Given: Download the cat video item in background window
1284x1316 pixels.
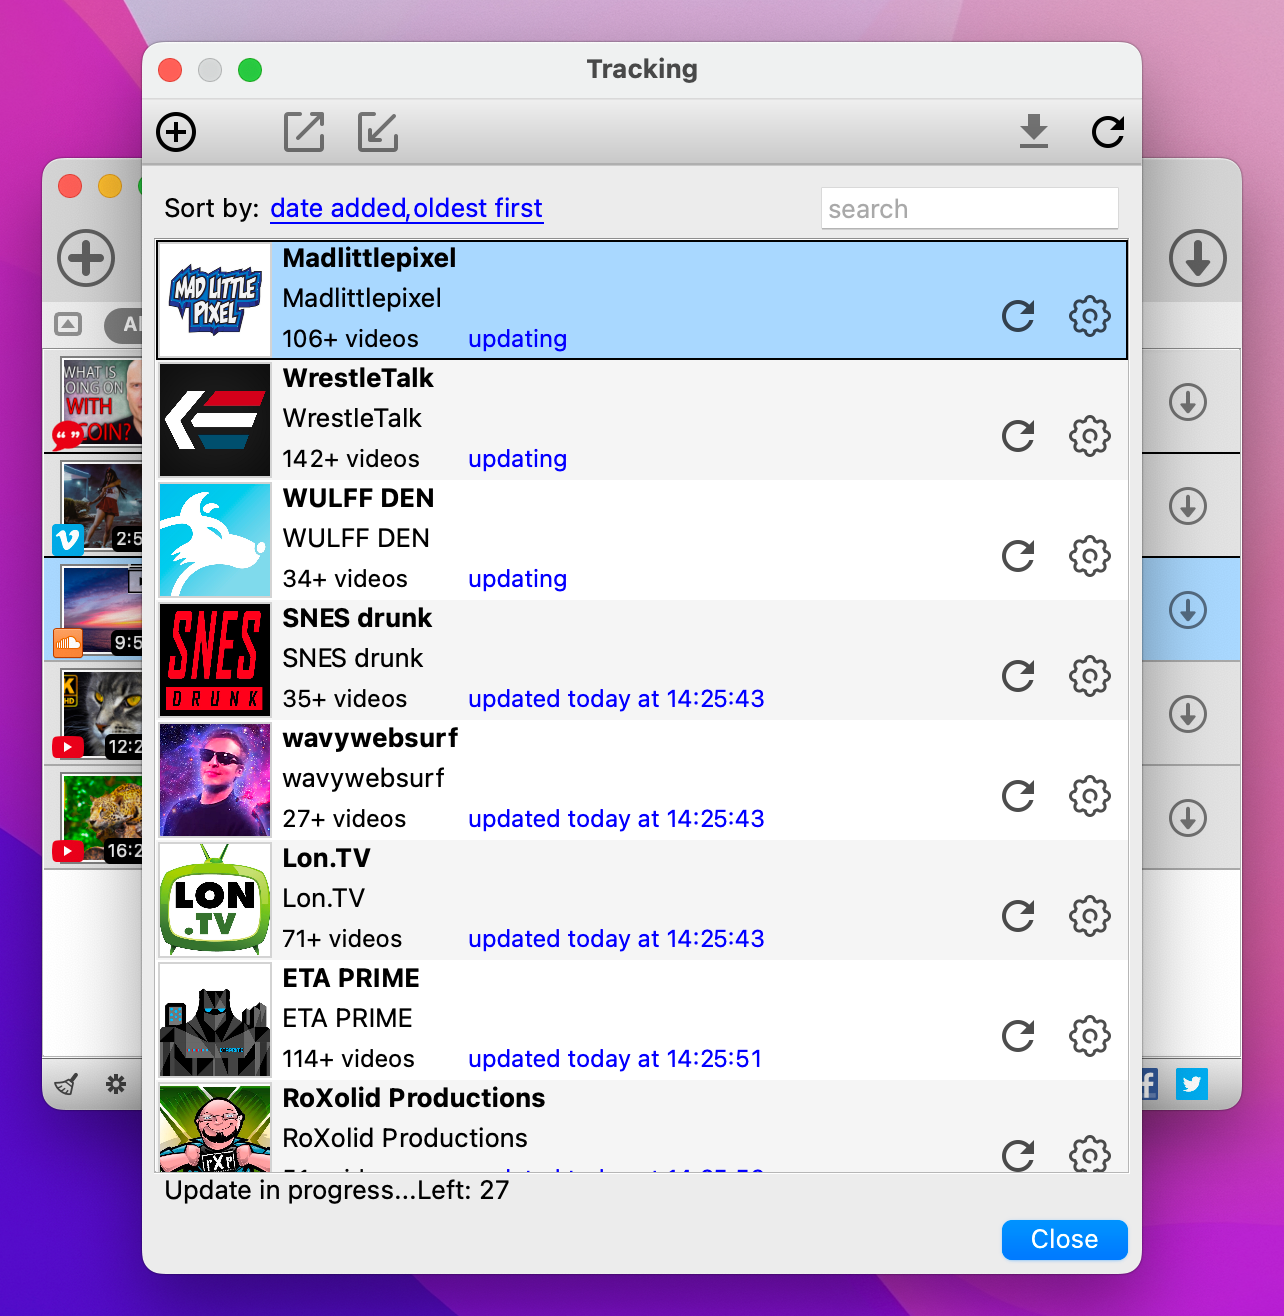Looking at the screenshot, I should (x=1188, y=714).
